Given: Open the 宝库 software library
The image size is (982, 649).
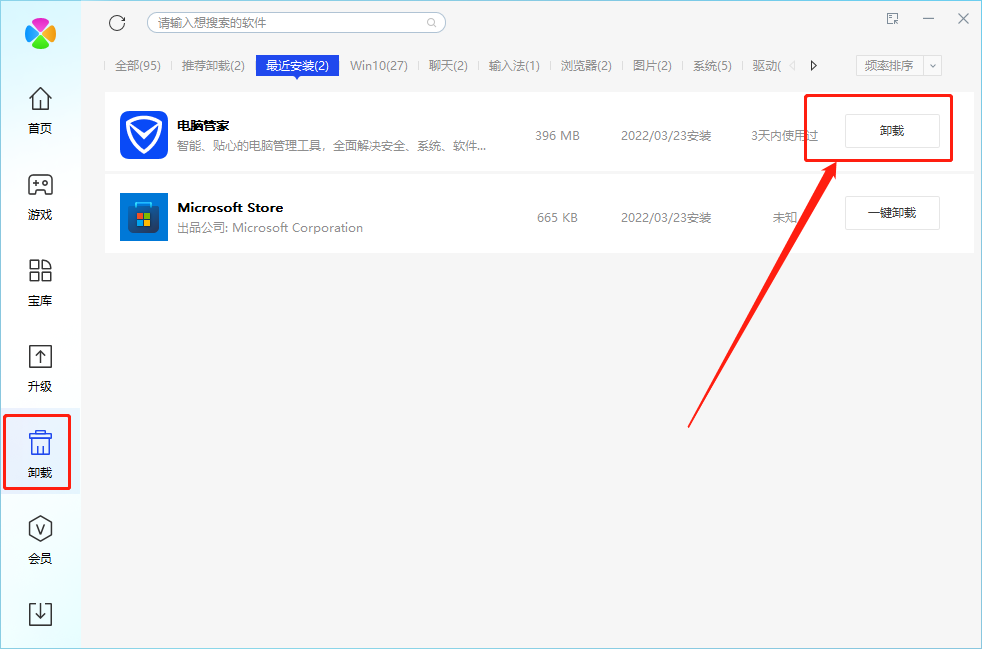Looking at the screenshot, I should point(40,283).
